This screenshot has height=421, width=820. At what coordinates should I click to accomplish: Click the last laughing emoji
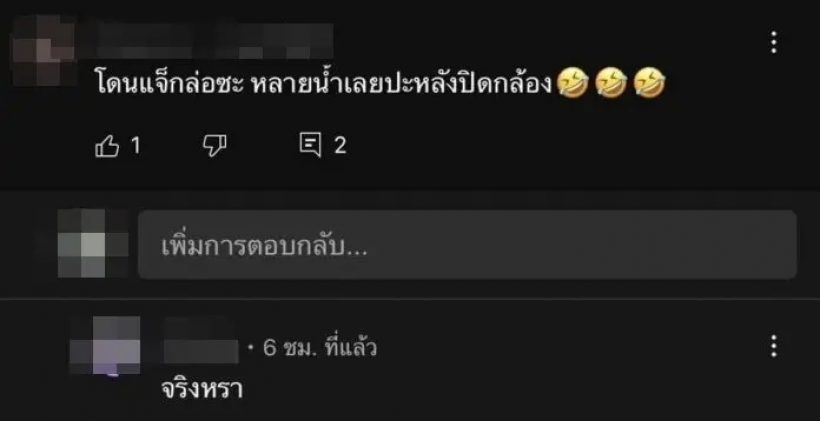[649, 85]
